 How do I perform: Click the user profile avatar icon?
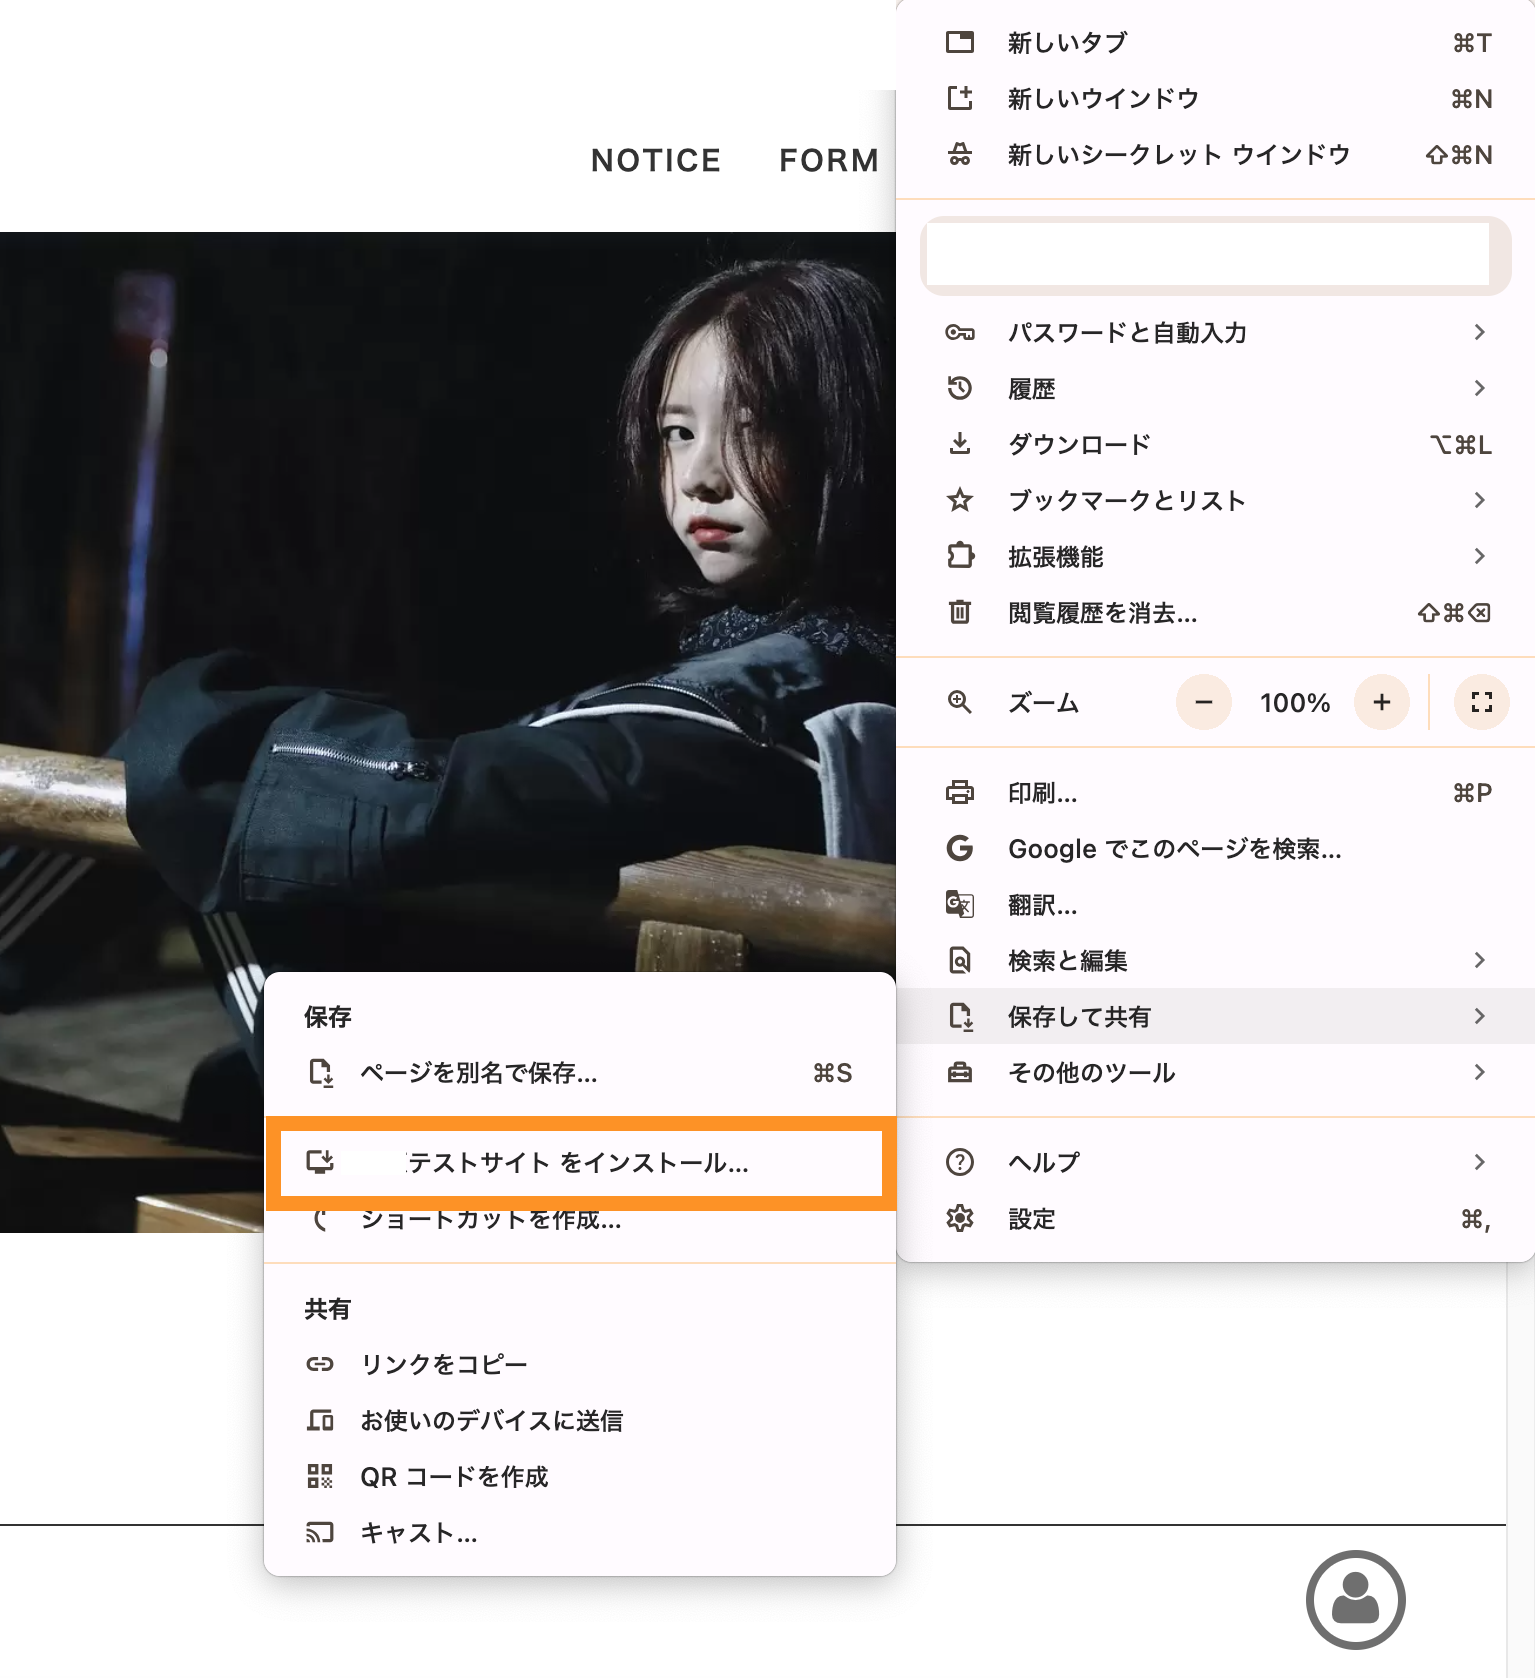tap(1355, 1599)
